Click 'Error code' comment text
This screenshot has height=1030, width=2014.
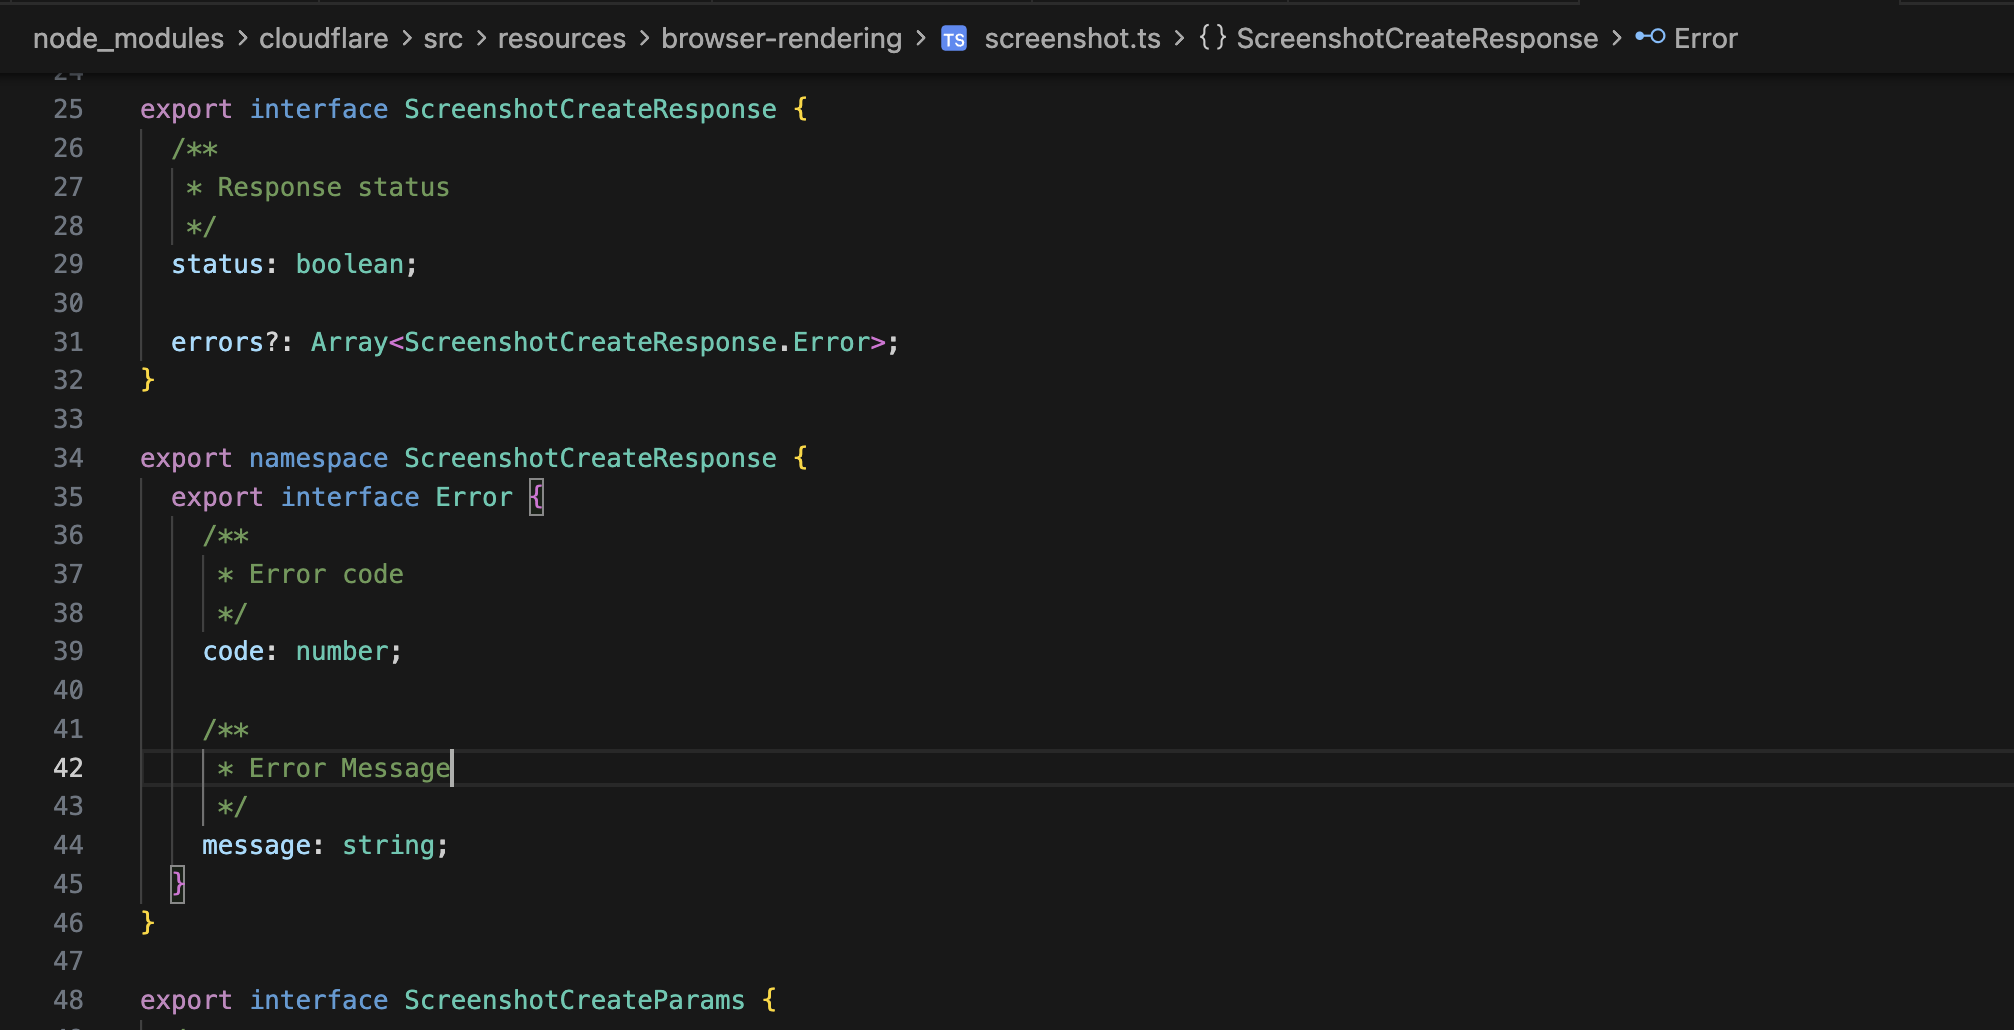(x=326, y=574)
